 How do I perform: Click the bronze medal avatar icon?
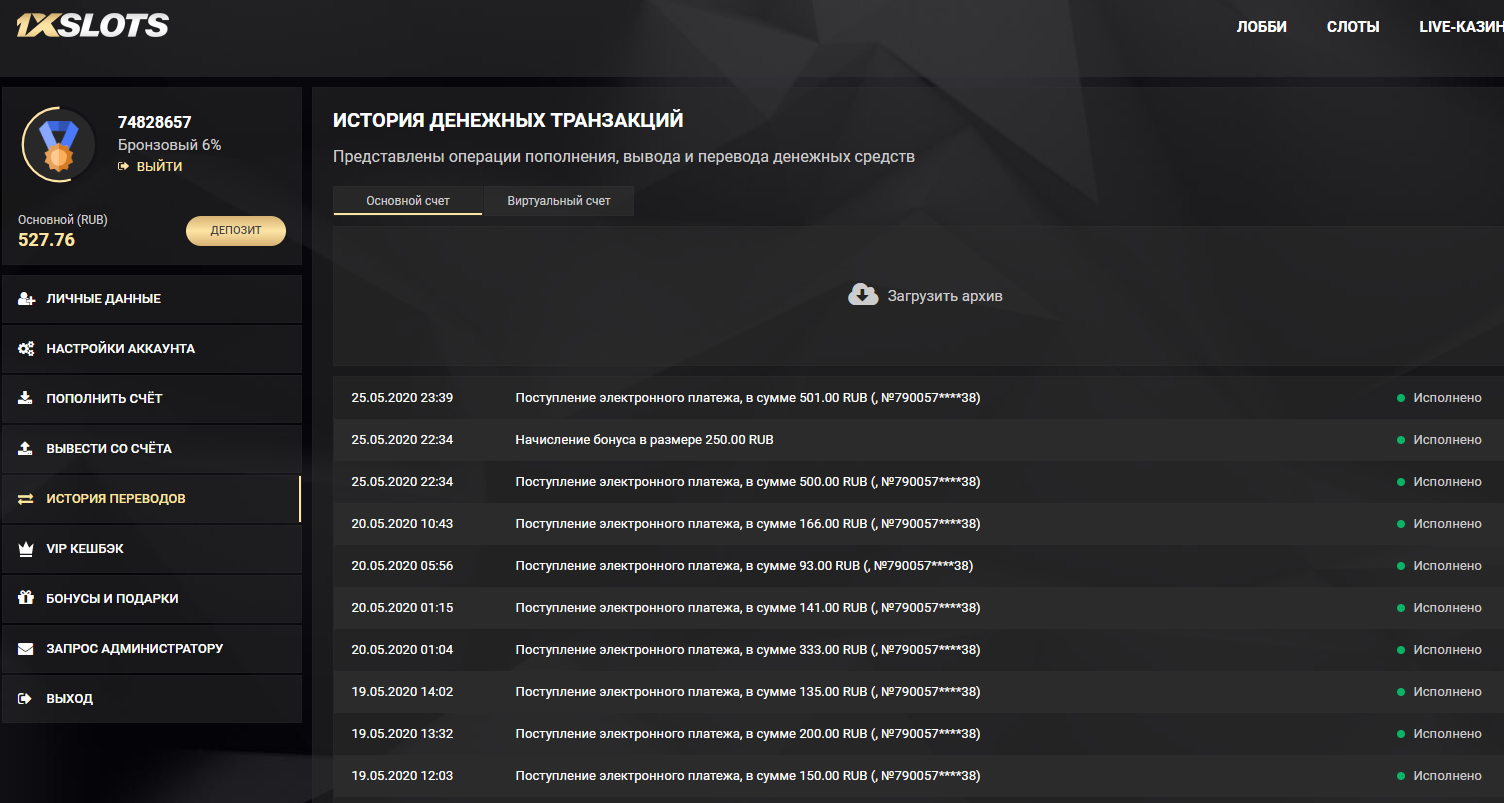58,145
